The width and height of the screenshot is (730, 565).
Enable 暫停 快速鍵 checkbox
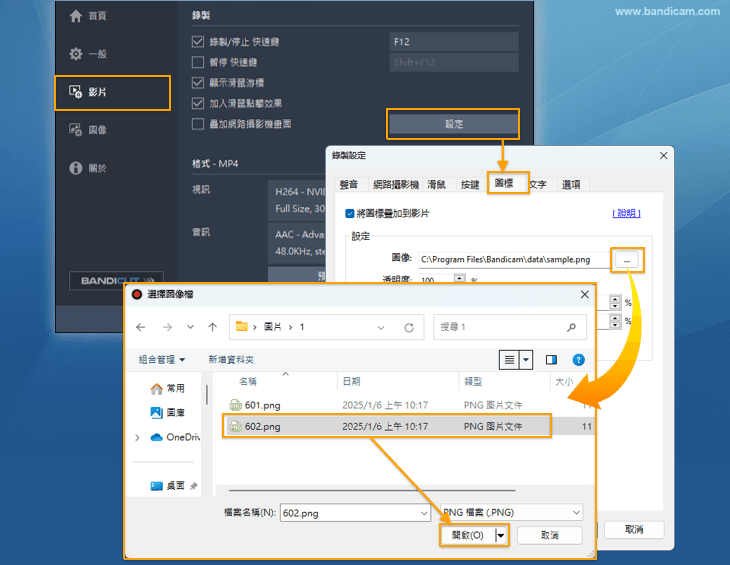click(x=198, y=62)
